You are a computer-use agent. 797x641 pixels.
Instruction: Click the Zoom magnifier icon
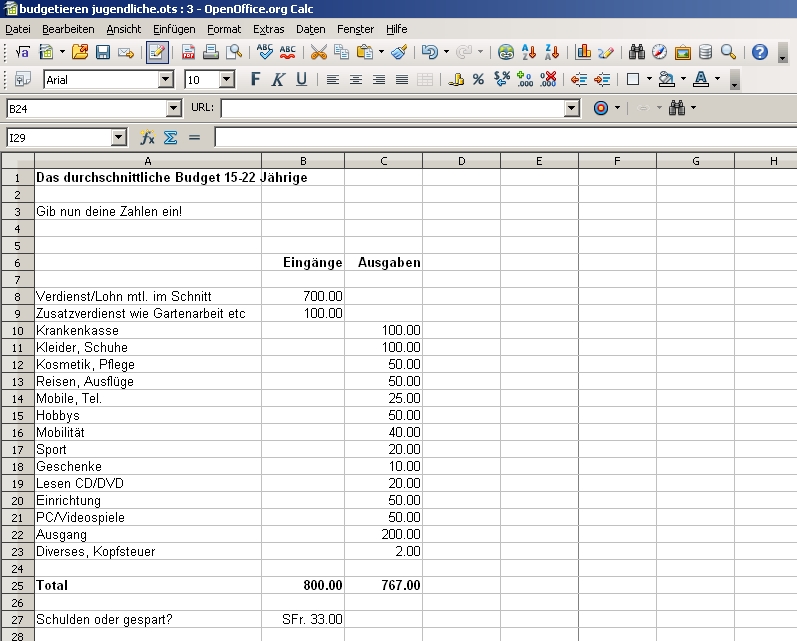click(728, 52)
